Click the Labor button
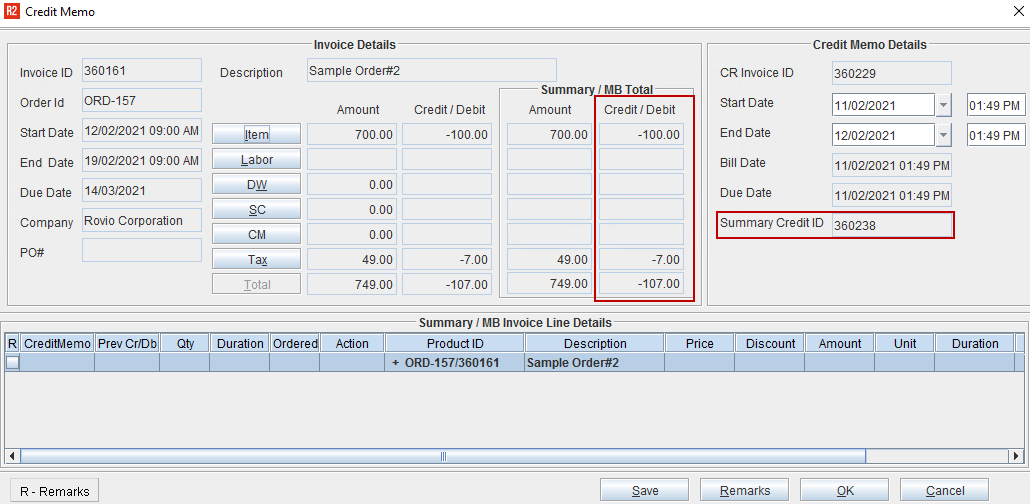The width and height of the screenshot is (1030, 504). click(256, 160)
